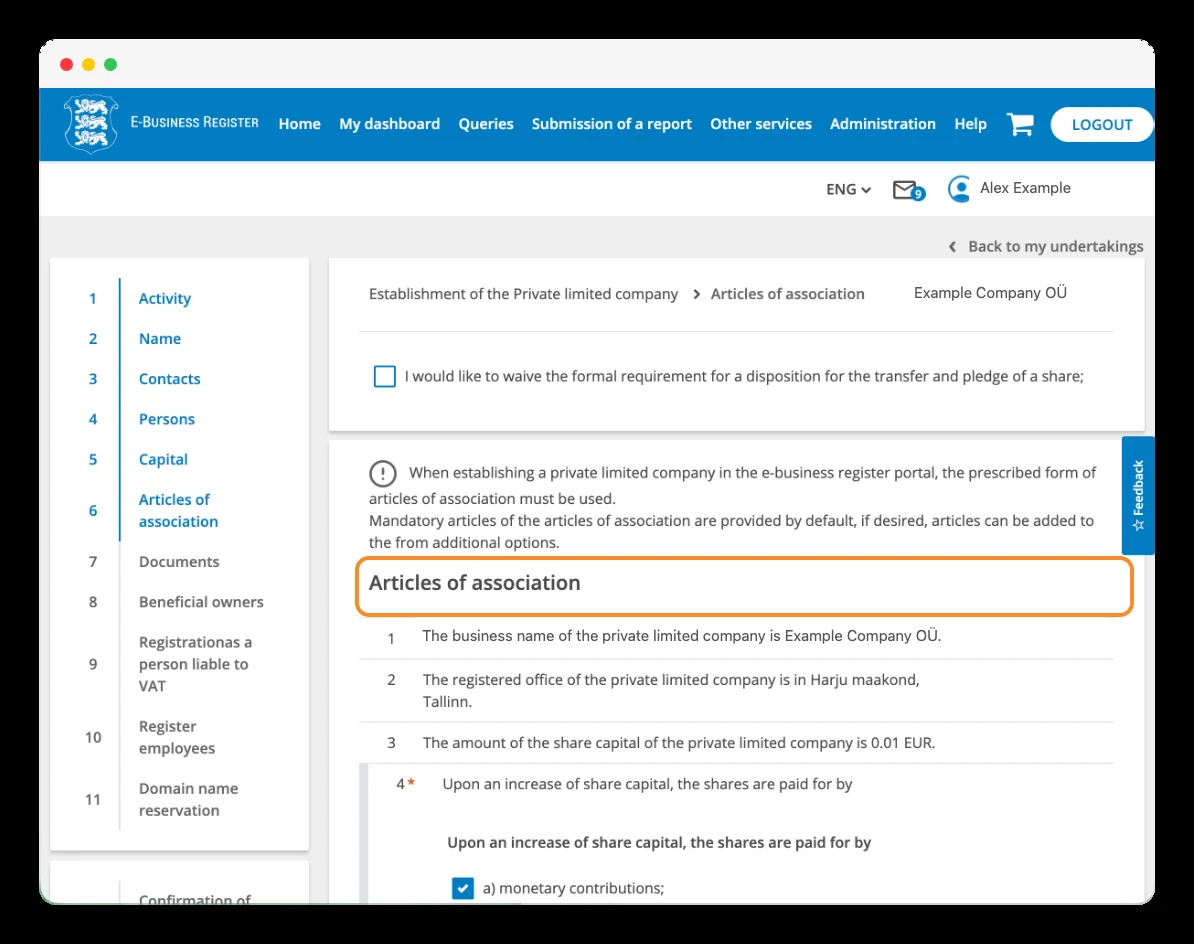
Task: Click the E-Business Register coat of arms logo
Action: pos(91,123)
